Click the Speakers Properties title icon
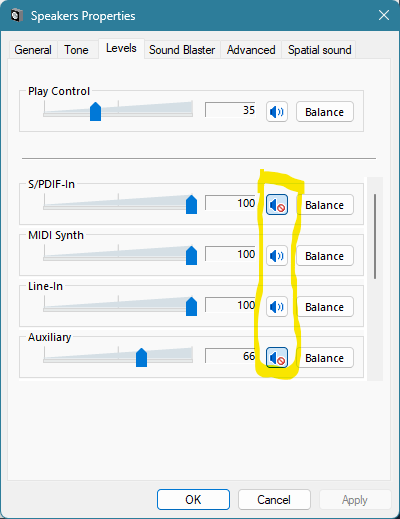The image size is (400, 519). 17,16
